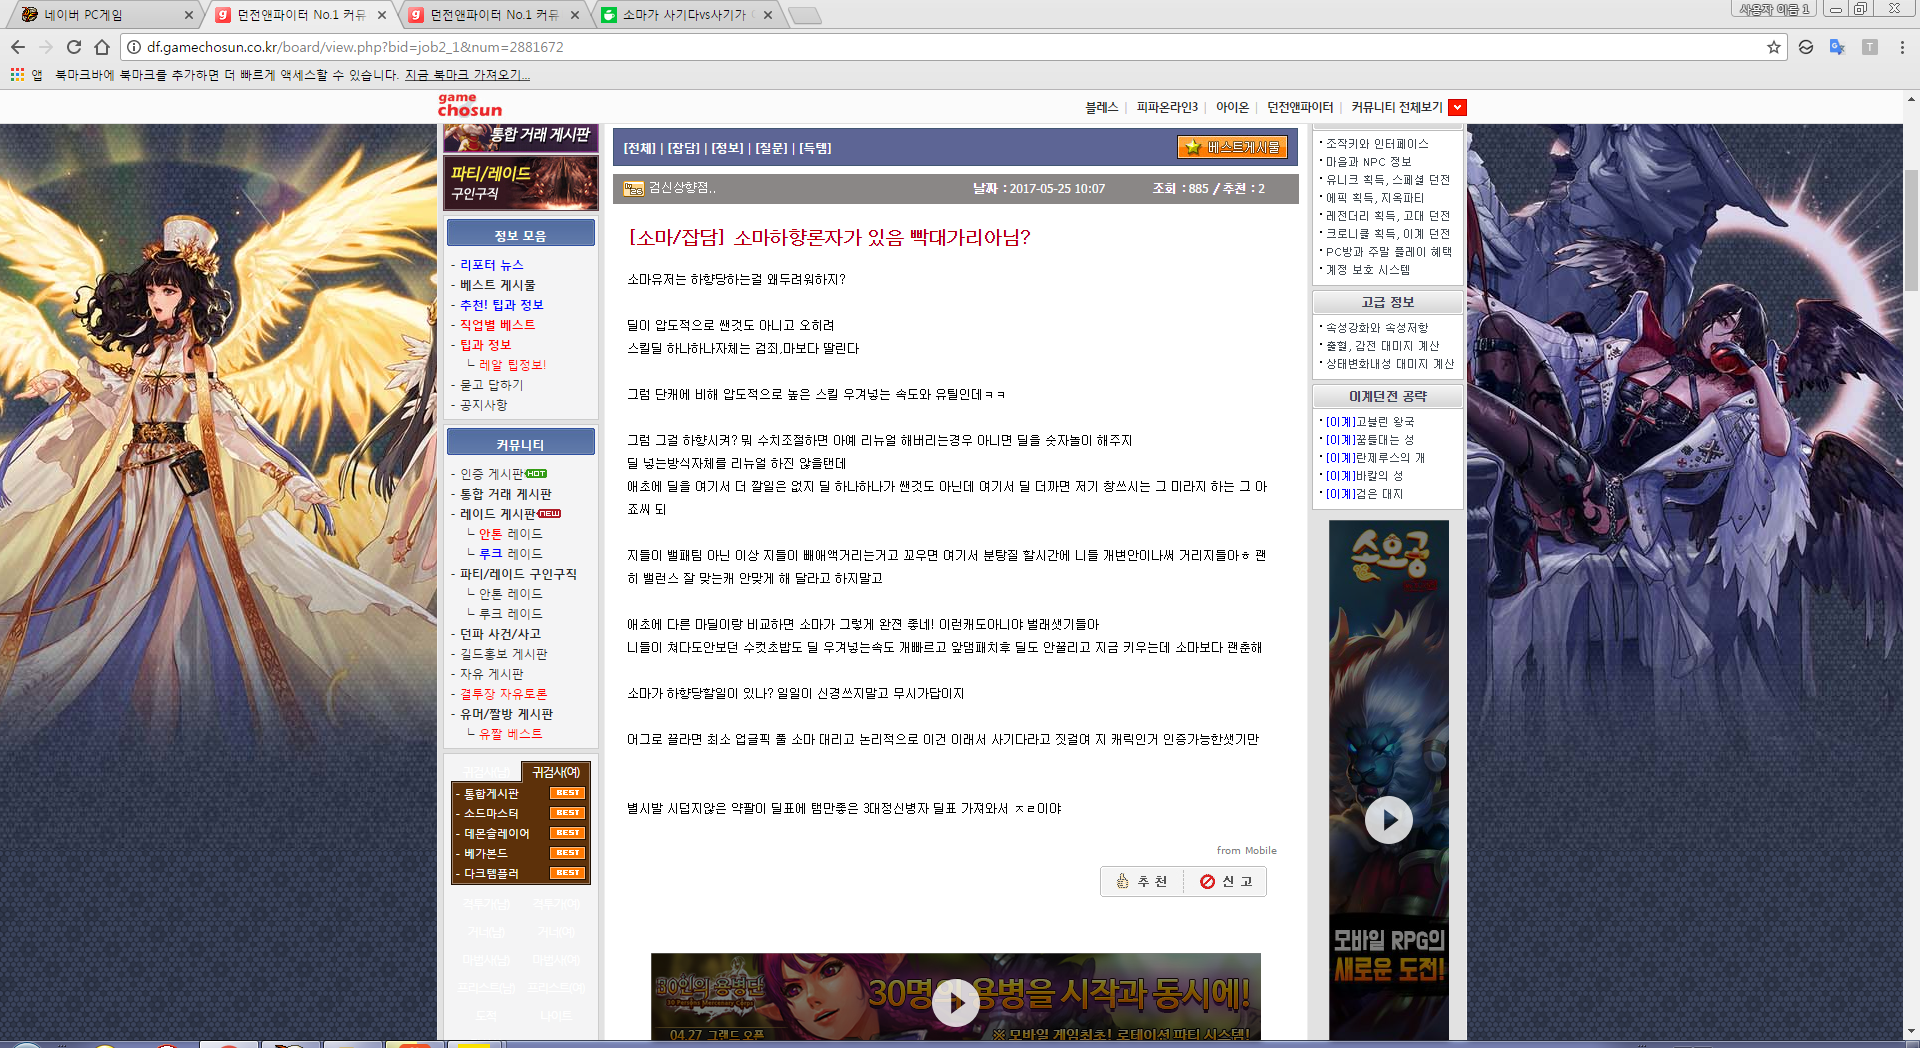Click BEST badge next to 데몬슬레이어

(568, 833)
